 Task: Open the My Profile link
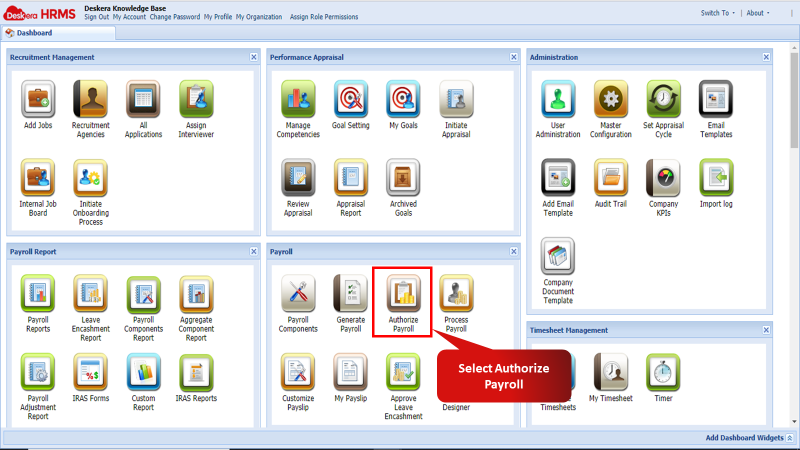tap(218, 17)
